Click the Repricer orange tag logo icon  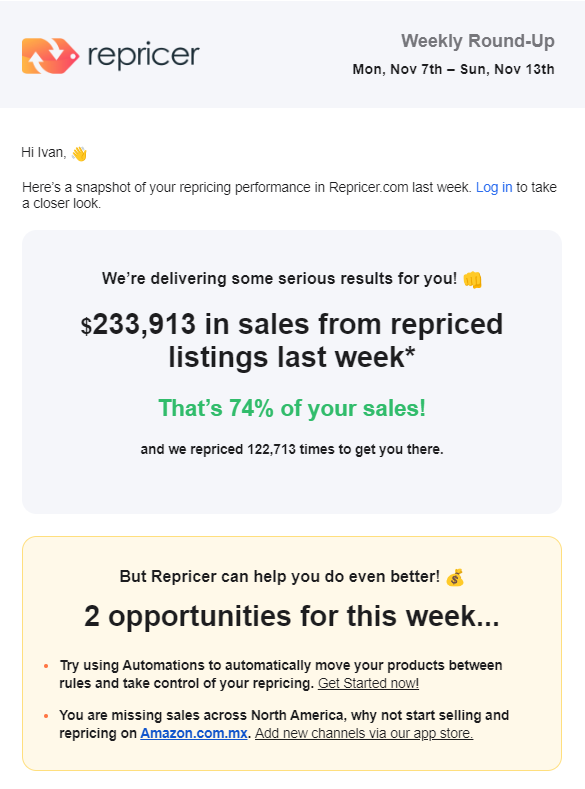50,56
